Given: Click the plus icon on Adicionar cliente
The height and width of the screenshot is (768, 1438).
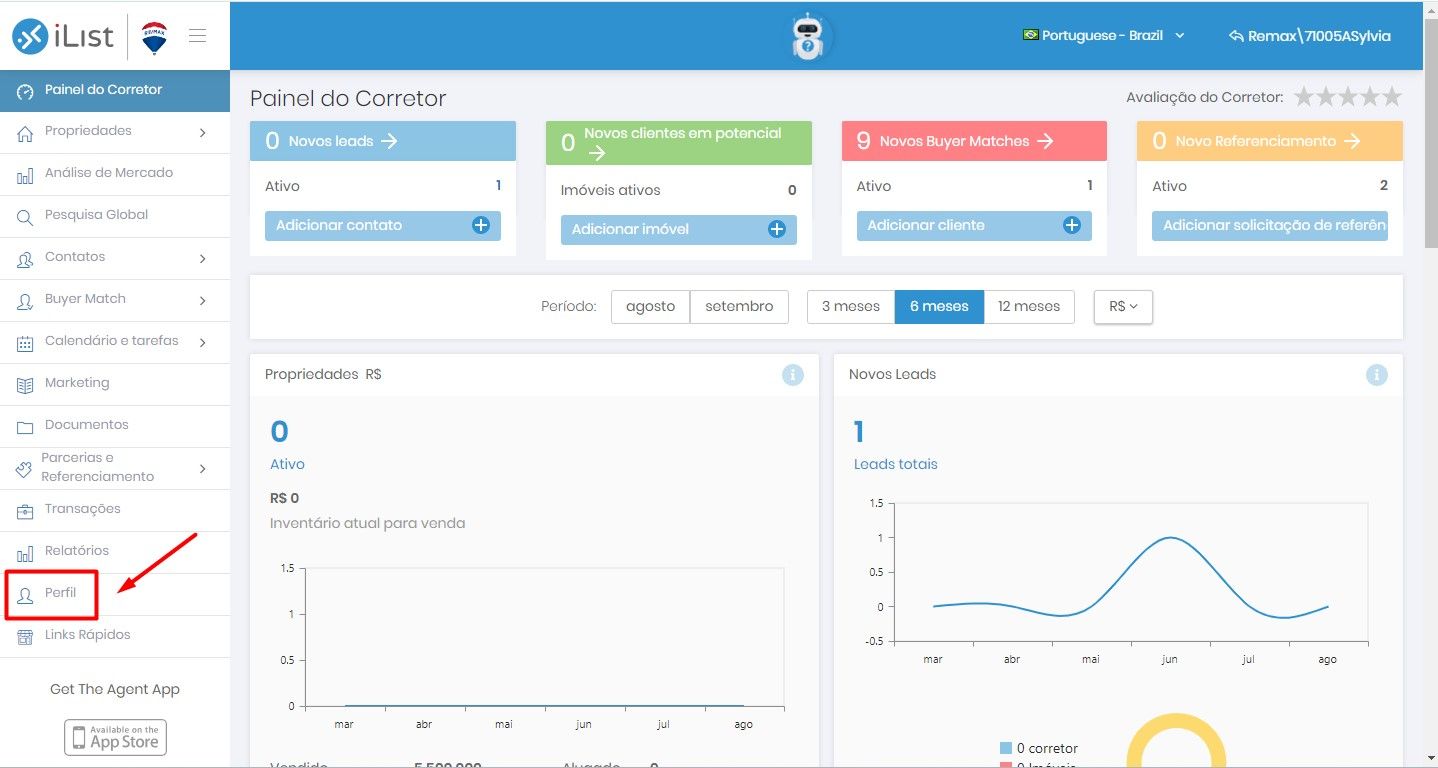Looking at the screenshot, I should pyautogui.click(x=1072, y=225).
